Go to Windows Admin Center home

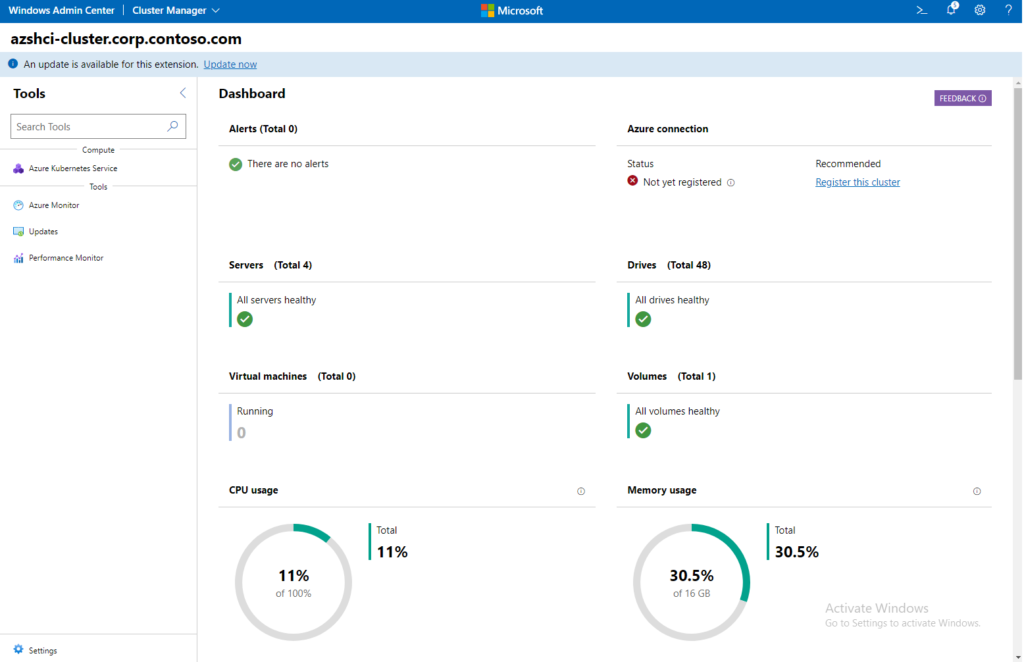pos(61,10)
